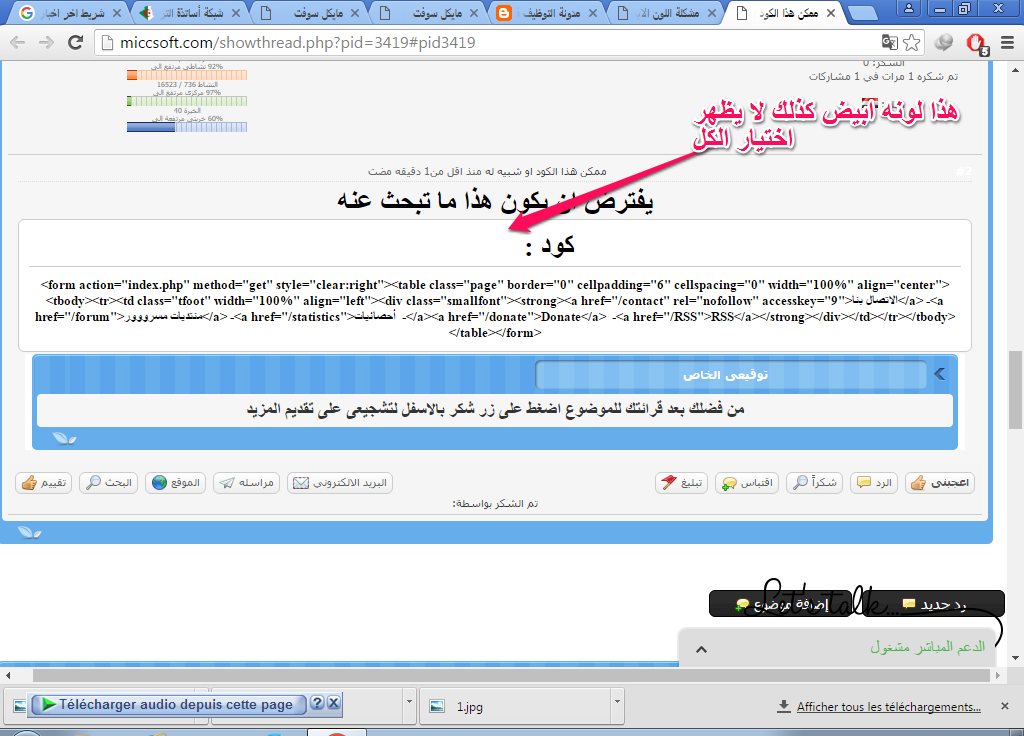Click the مراسله private message button
The image size is (1024, 736).
[246, 483]
